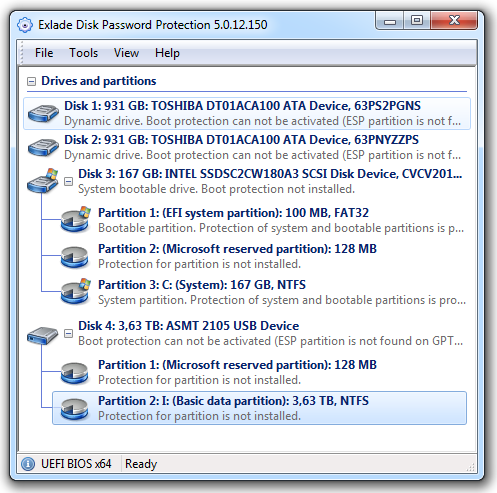Click 'Bootable partition. Protection of system' text

(281, 228)
